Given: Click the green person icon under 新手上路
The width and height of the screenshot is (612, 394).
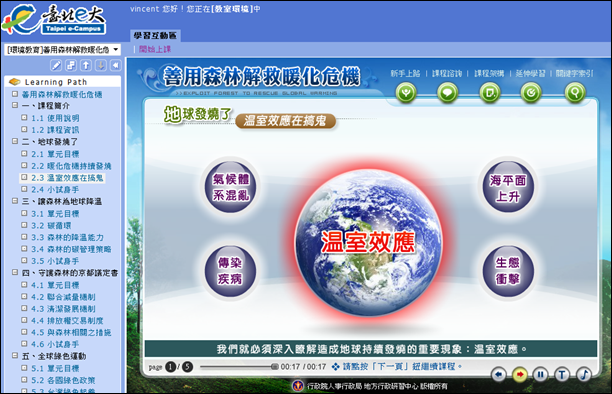Looking at the screenshot, I should click(406, 93).
